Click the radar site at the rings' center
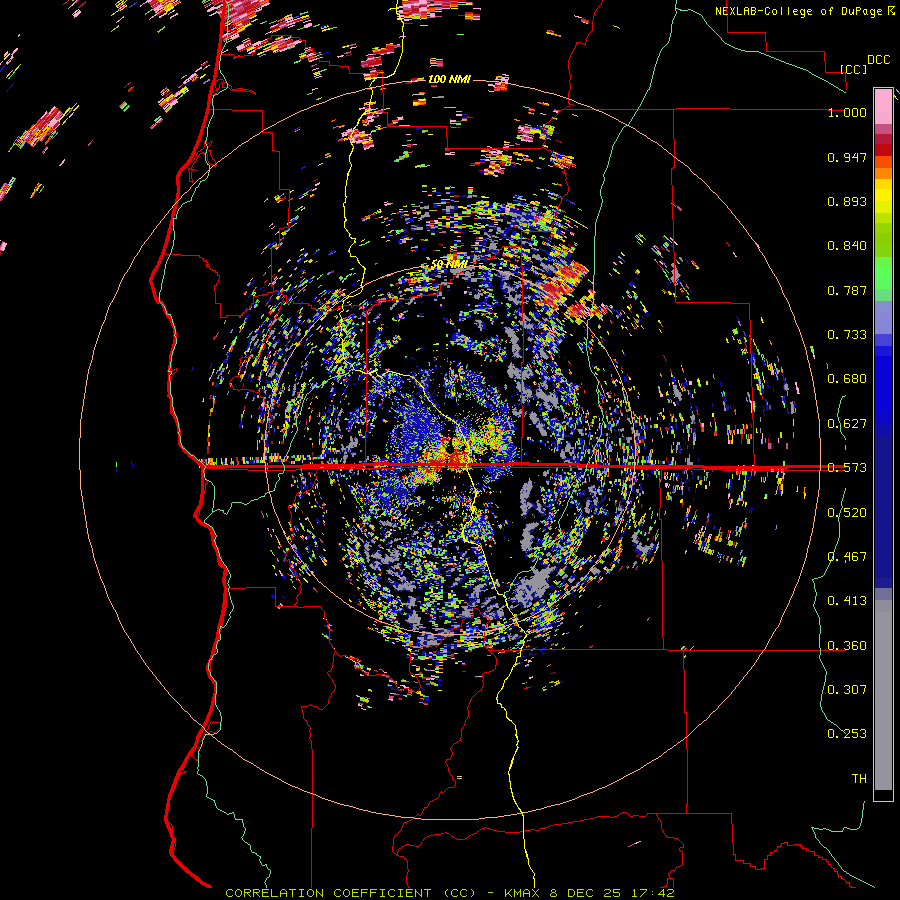 point(450,449)
